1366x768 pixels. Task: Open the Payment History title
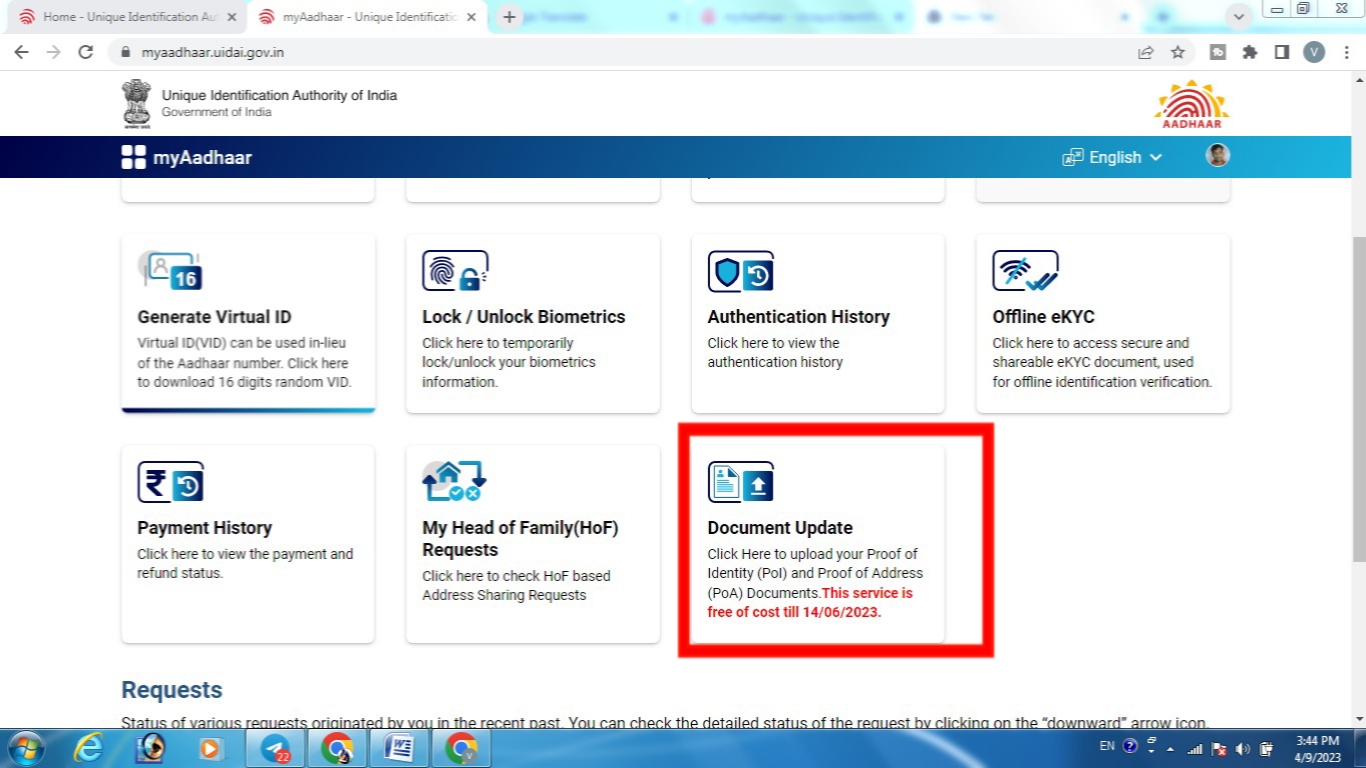[x=204, y=528]
